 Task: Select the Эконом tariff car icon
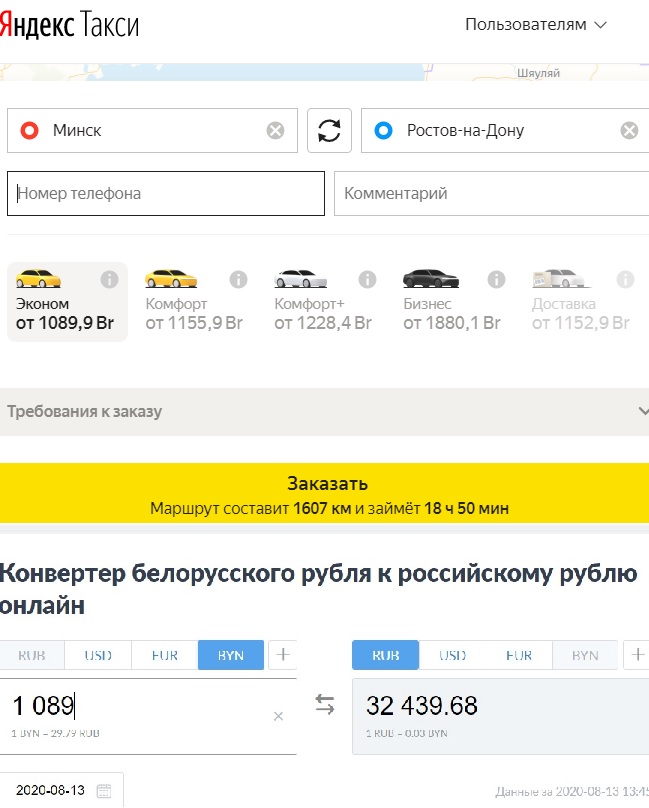[38, 278]
